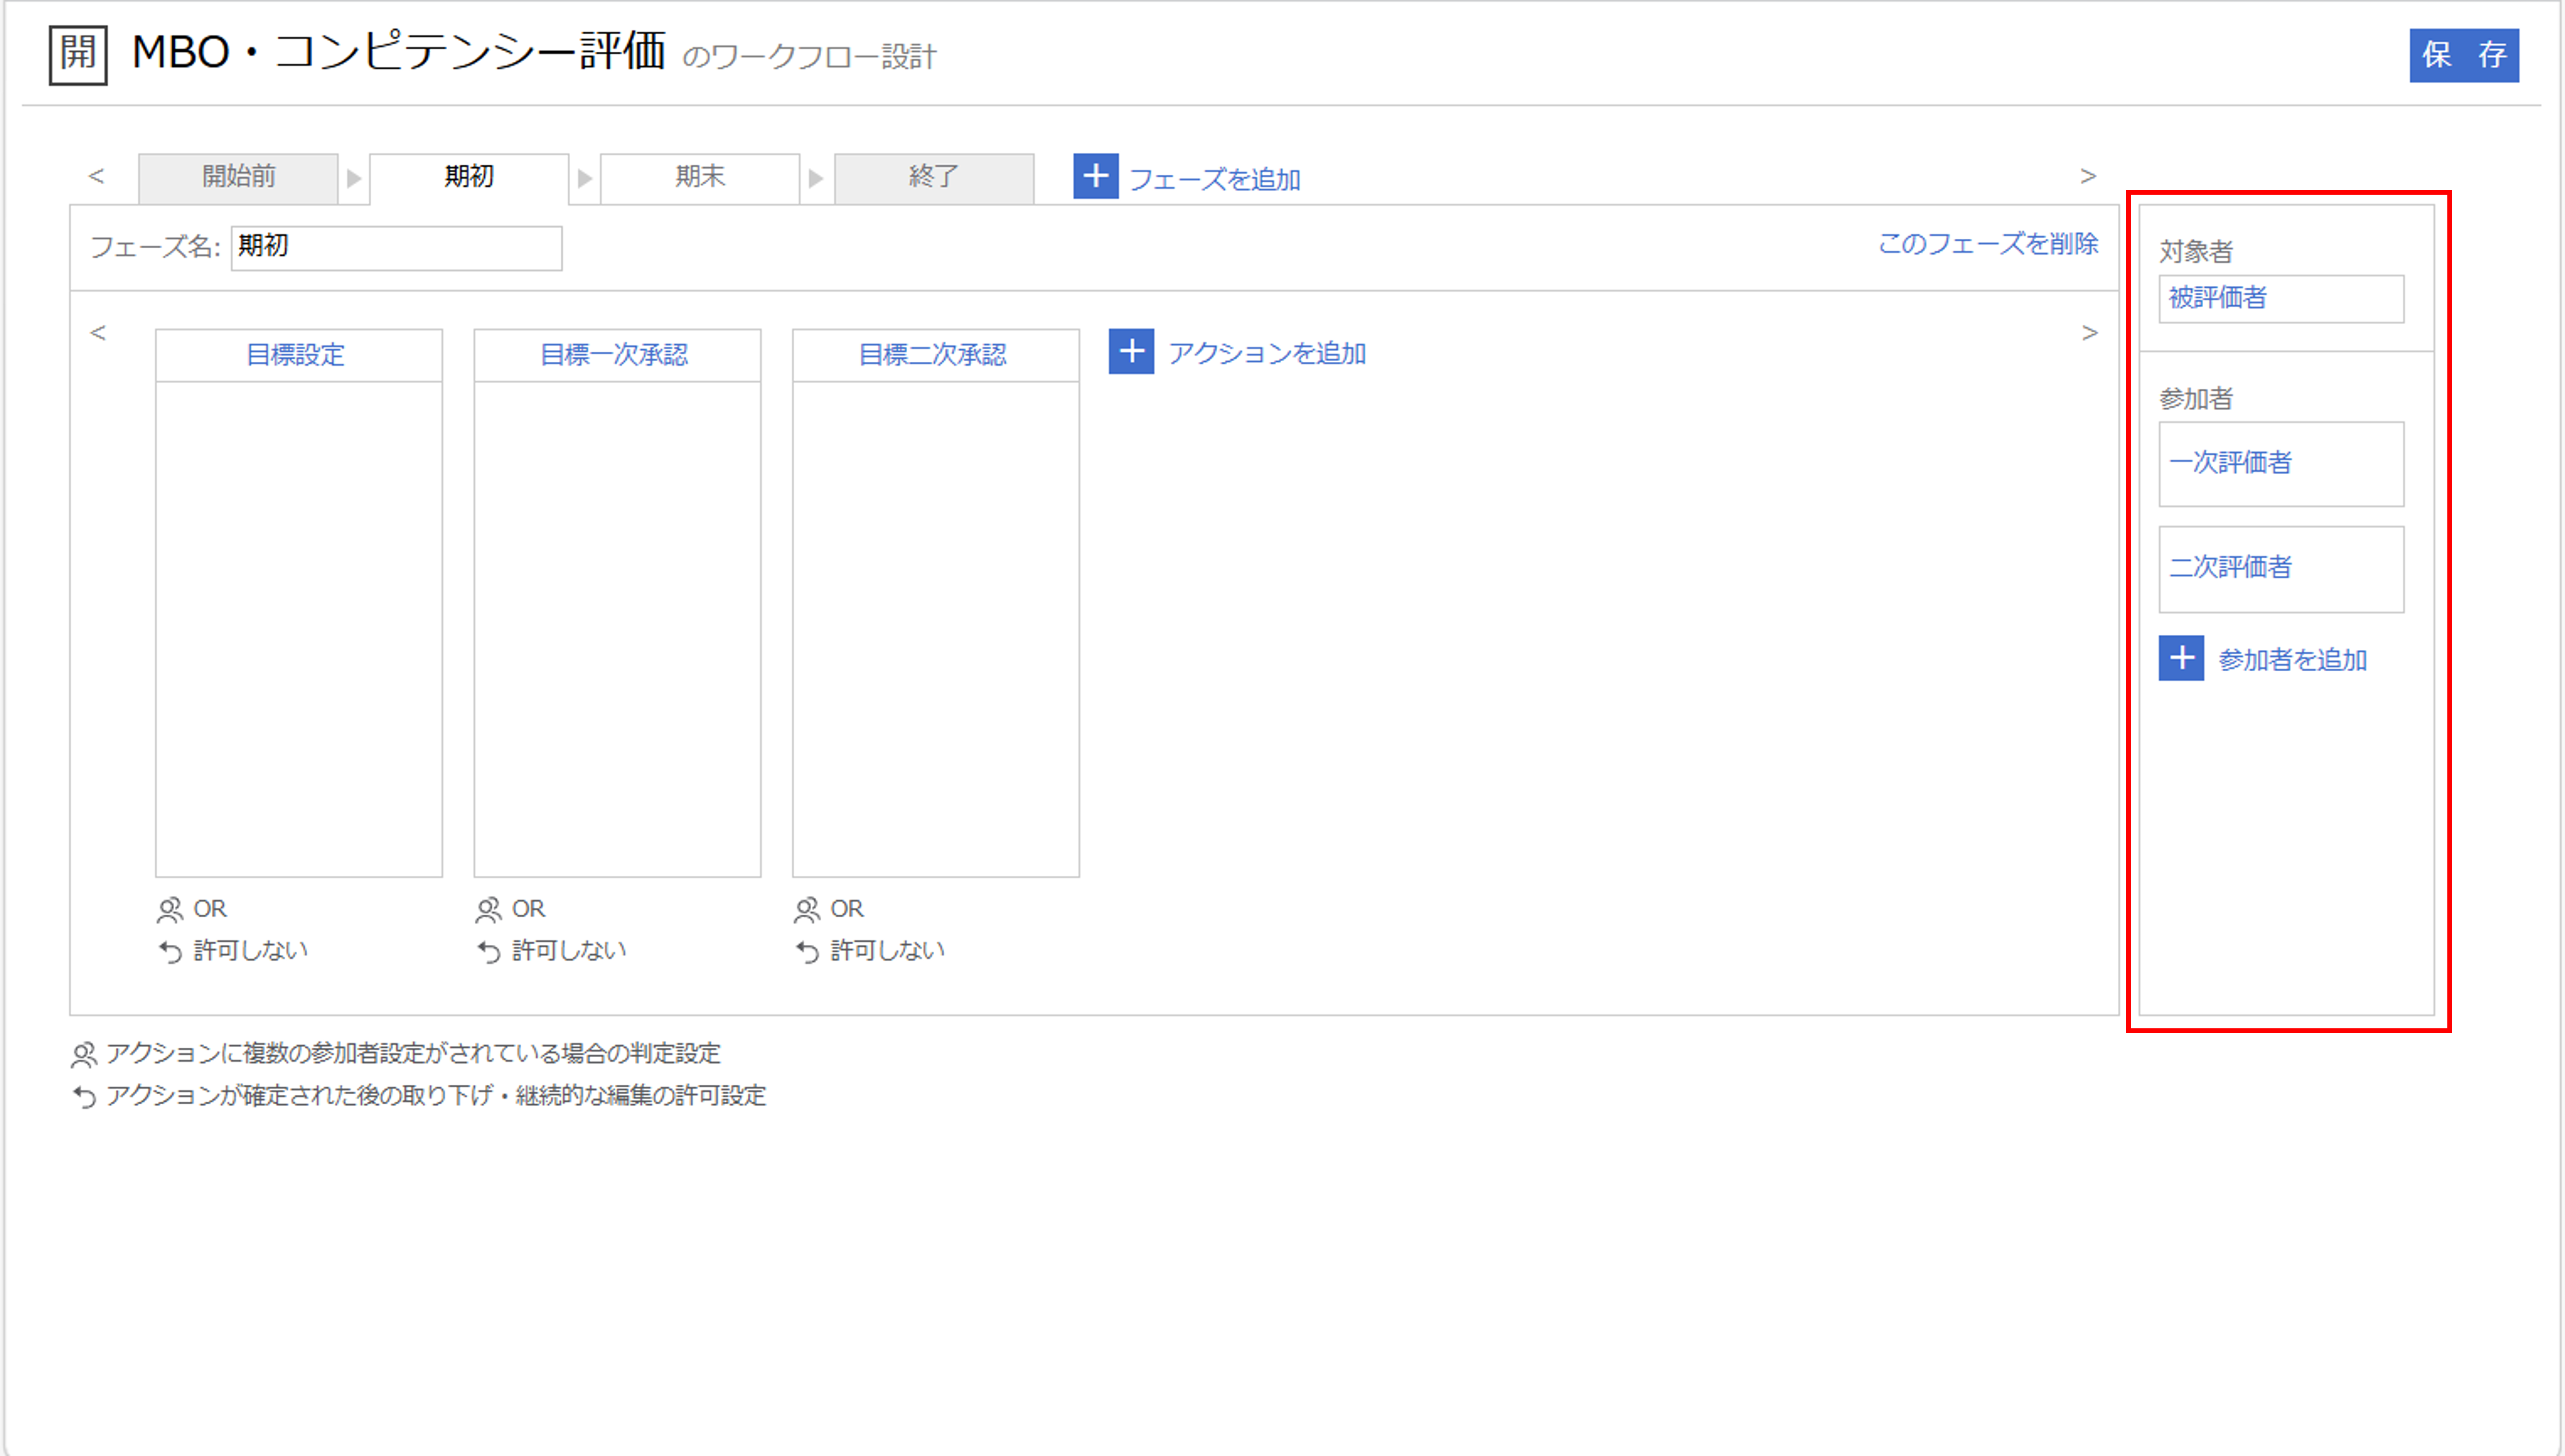Screen dimensions: 2565x1456
Task: Click the page title MBO・コンピテンシー評価
Action: click(x=398, y=52)
